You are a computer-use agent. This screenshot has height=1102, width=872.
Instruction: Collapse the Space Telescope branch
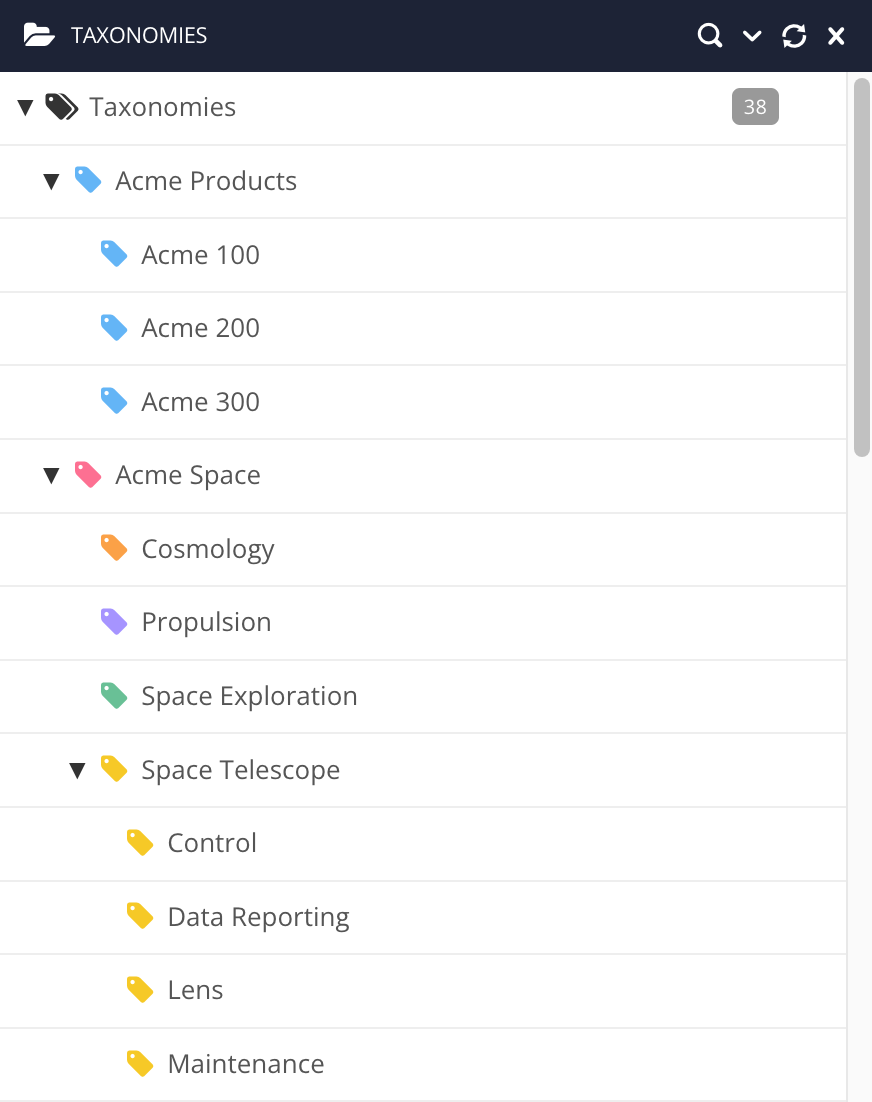point(77,769)
